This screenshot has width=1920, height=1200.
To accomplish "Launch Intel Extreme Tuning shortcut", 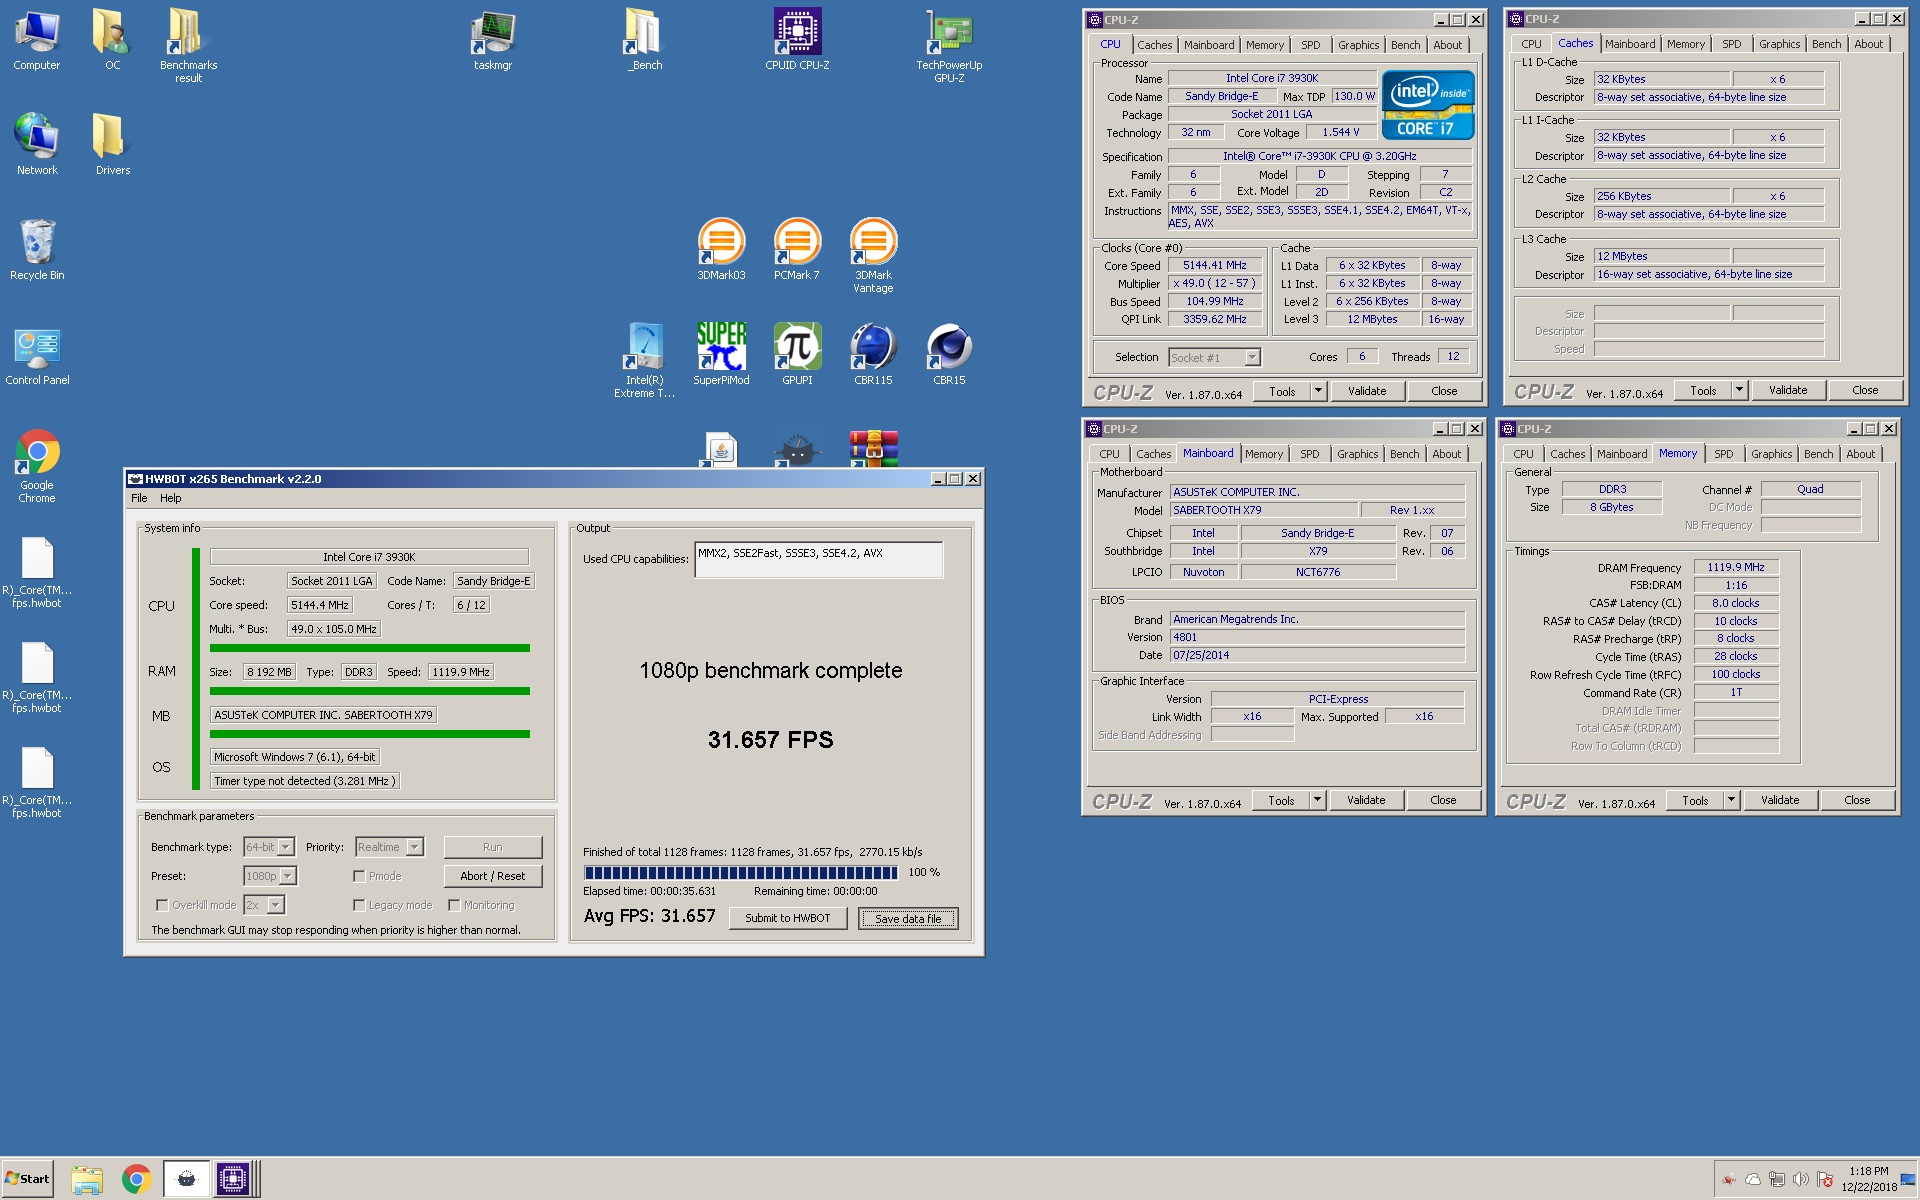I will click(x=645, y=360).
